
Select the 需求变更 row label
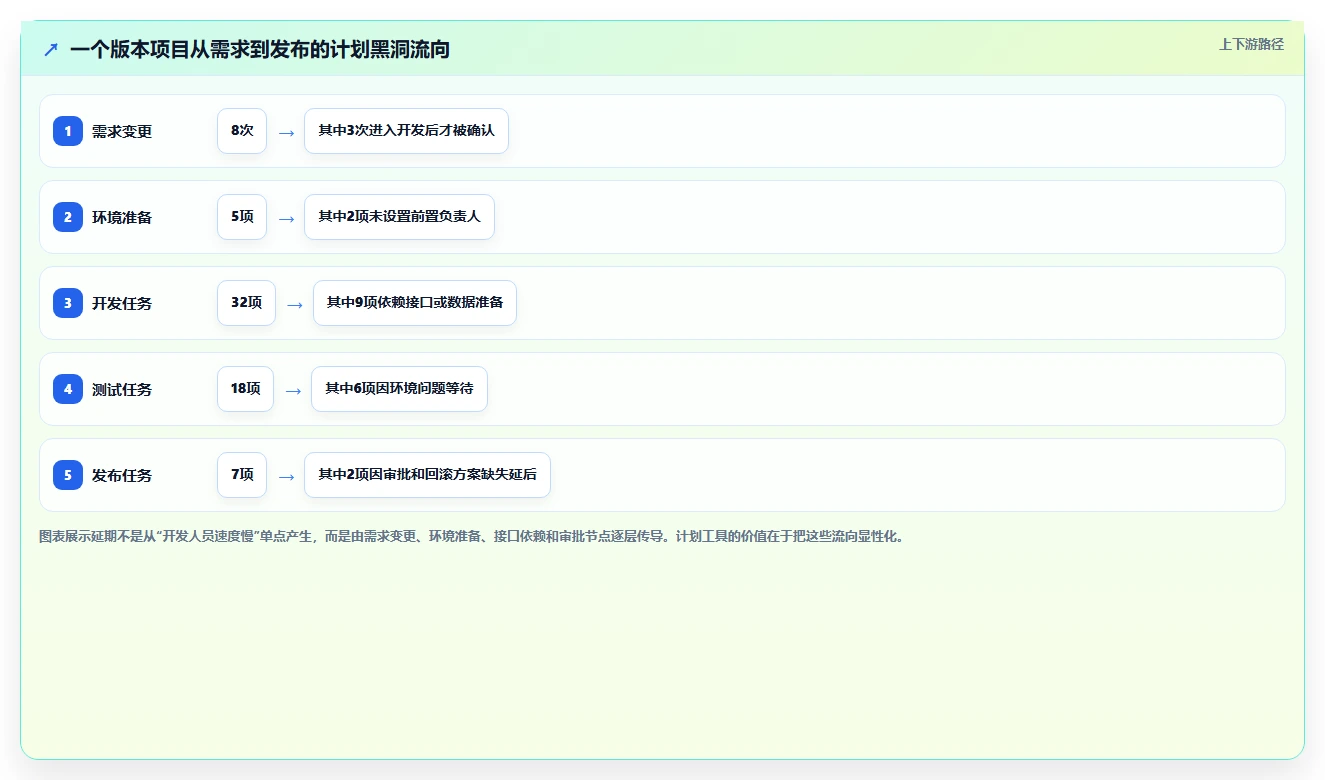(122, 131)
